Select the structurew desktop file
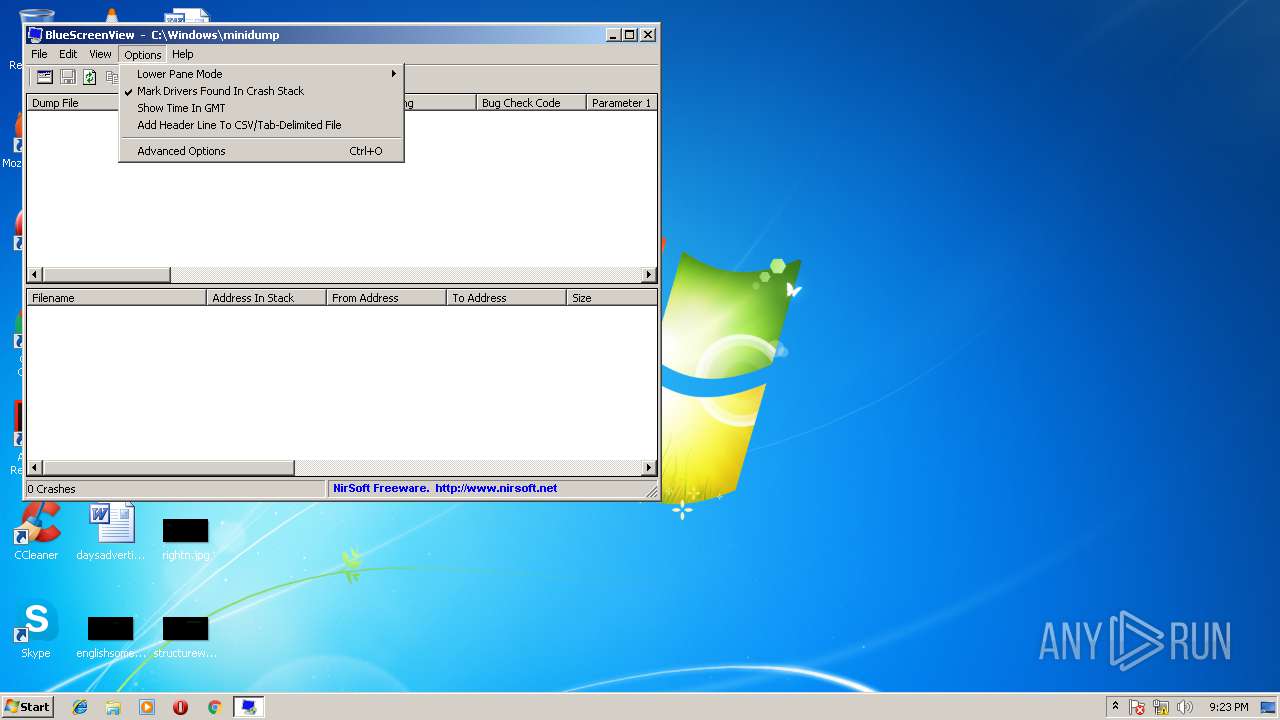The image size is (1280, 720). click(x=185, y=636)
